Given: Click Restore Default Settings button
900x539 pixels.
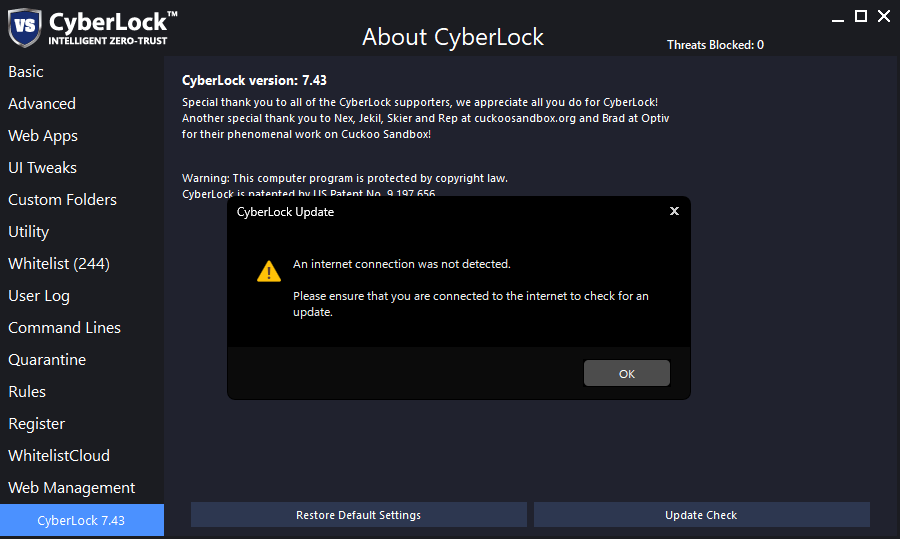Looking at the screenshot, I should (x=358, y=515).
